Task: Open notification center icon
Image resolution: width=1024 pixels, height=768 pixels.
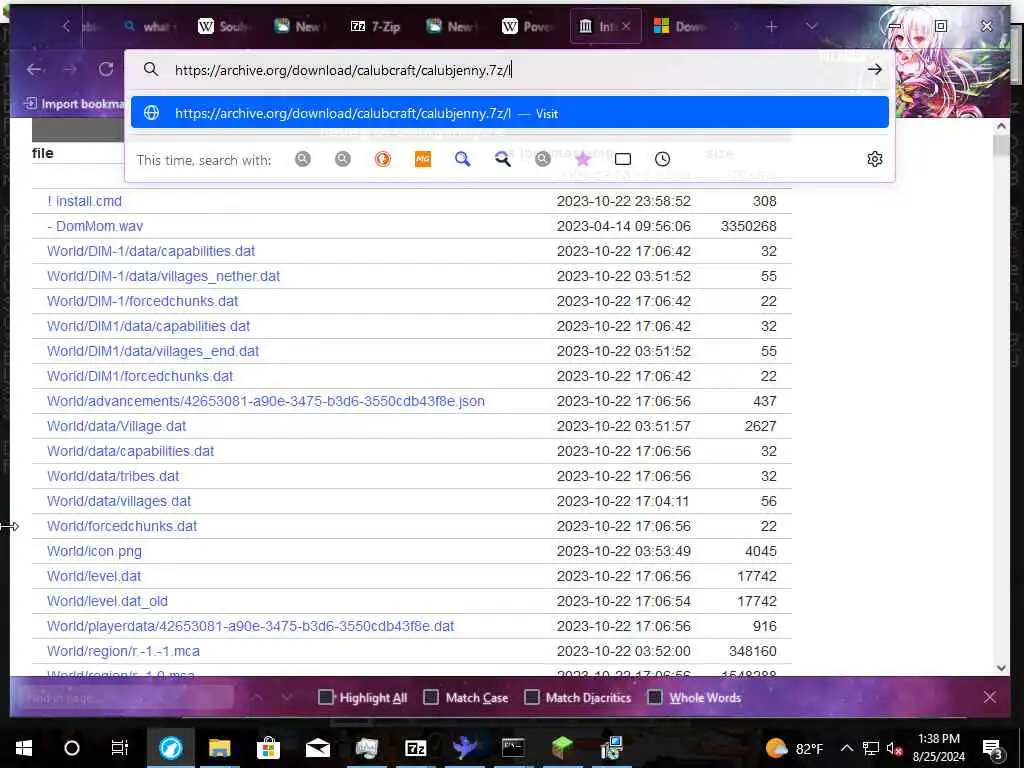Action: 992,748
